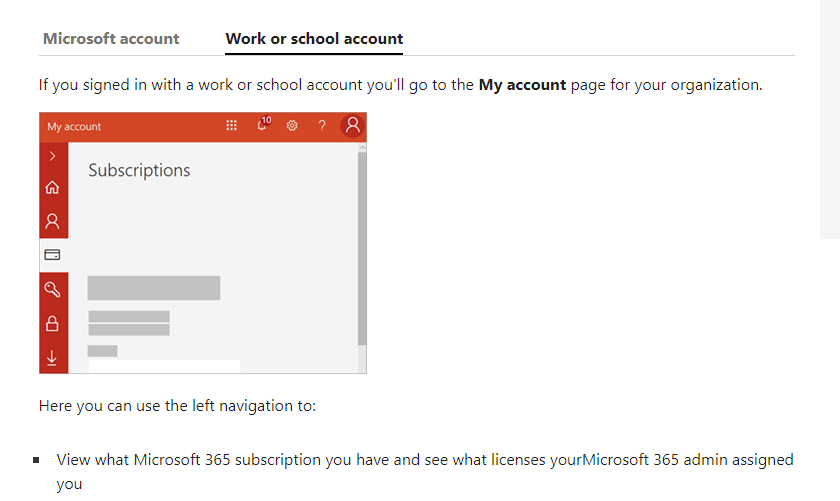Image resolution: width=840 pixels, height=501 pixels.
Task: Select Subscriptions card icon in sidebar
Action: tap(52, 255)
